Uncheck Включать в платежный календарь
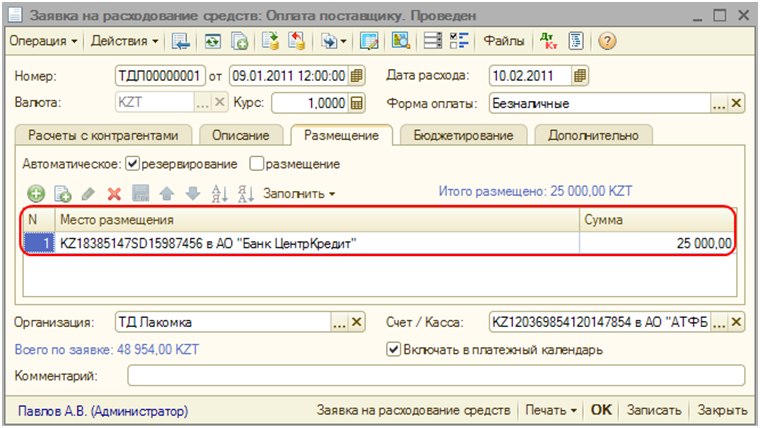This screenshot has height=428, width=760. [393, 349]
